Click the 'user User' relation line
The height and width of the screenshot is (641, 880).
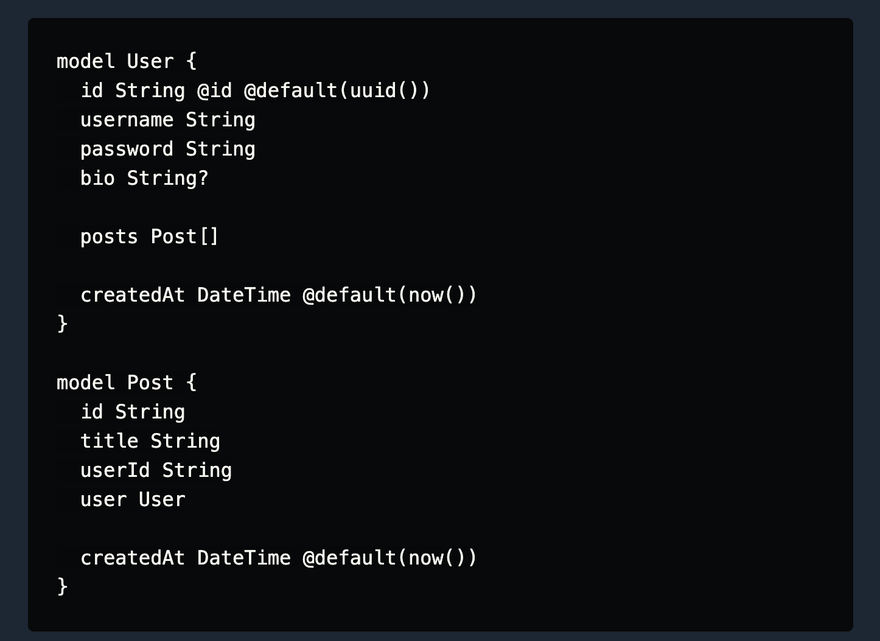pyautogui.click(x=132, y=500)
